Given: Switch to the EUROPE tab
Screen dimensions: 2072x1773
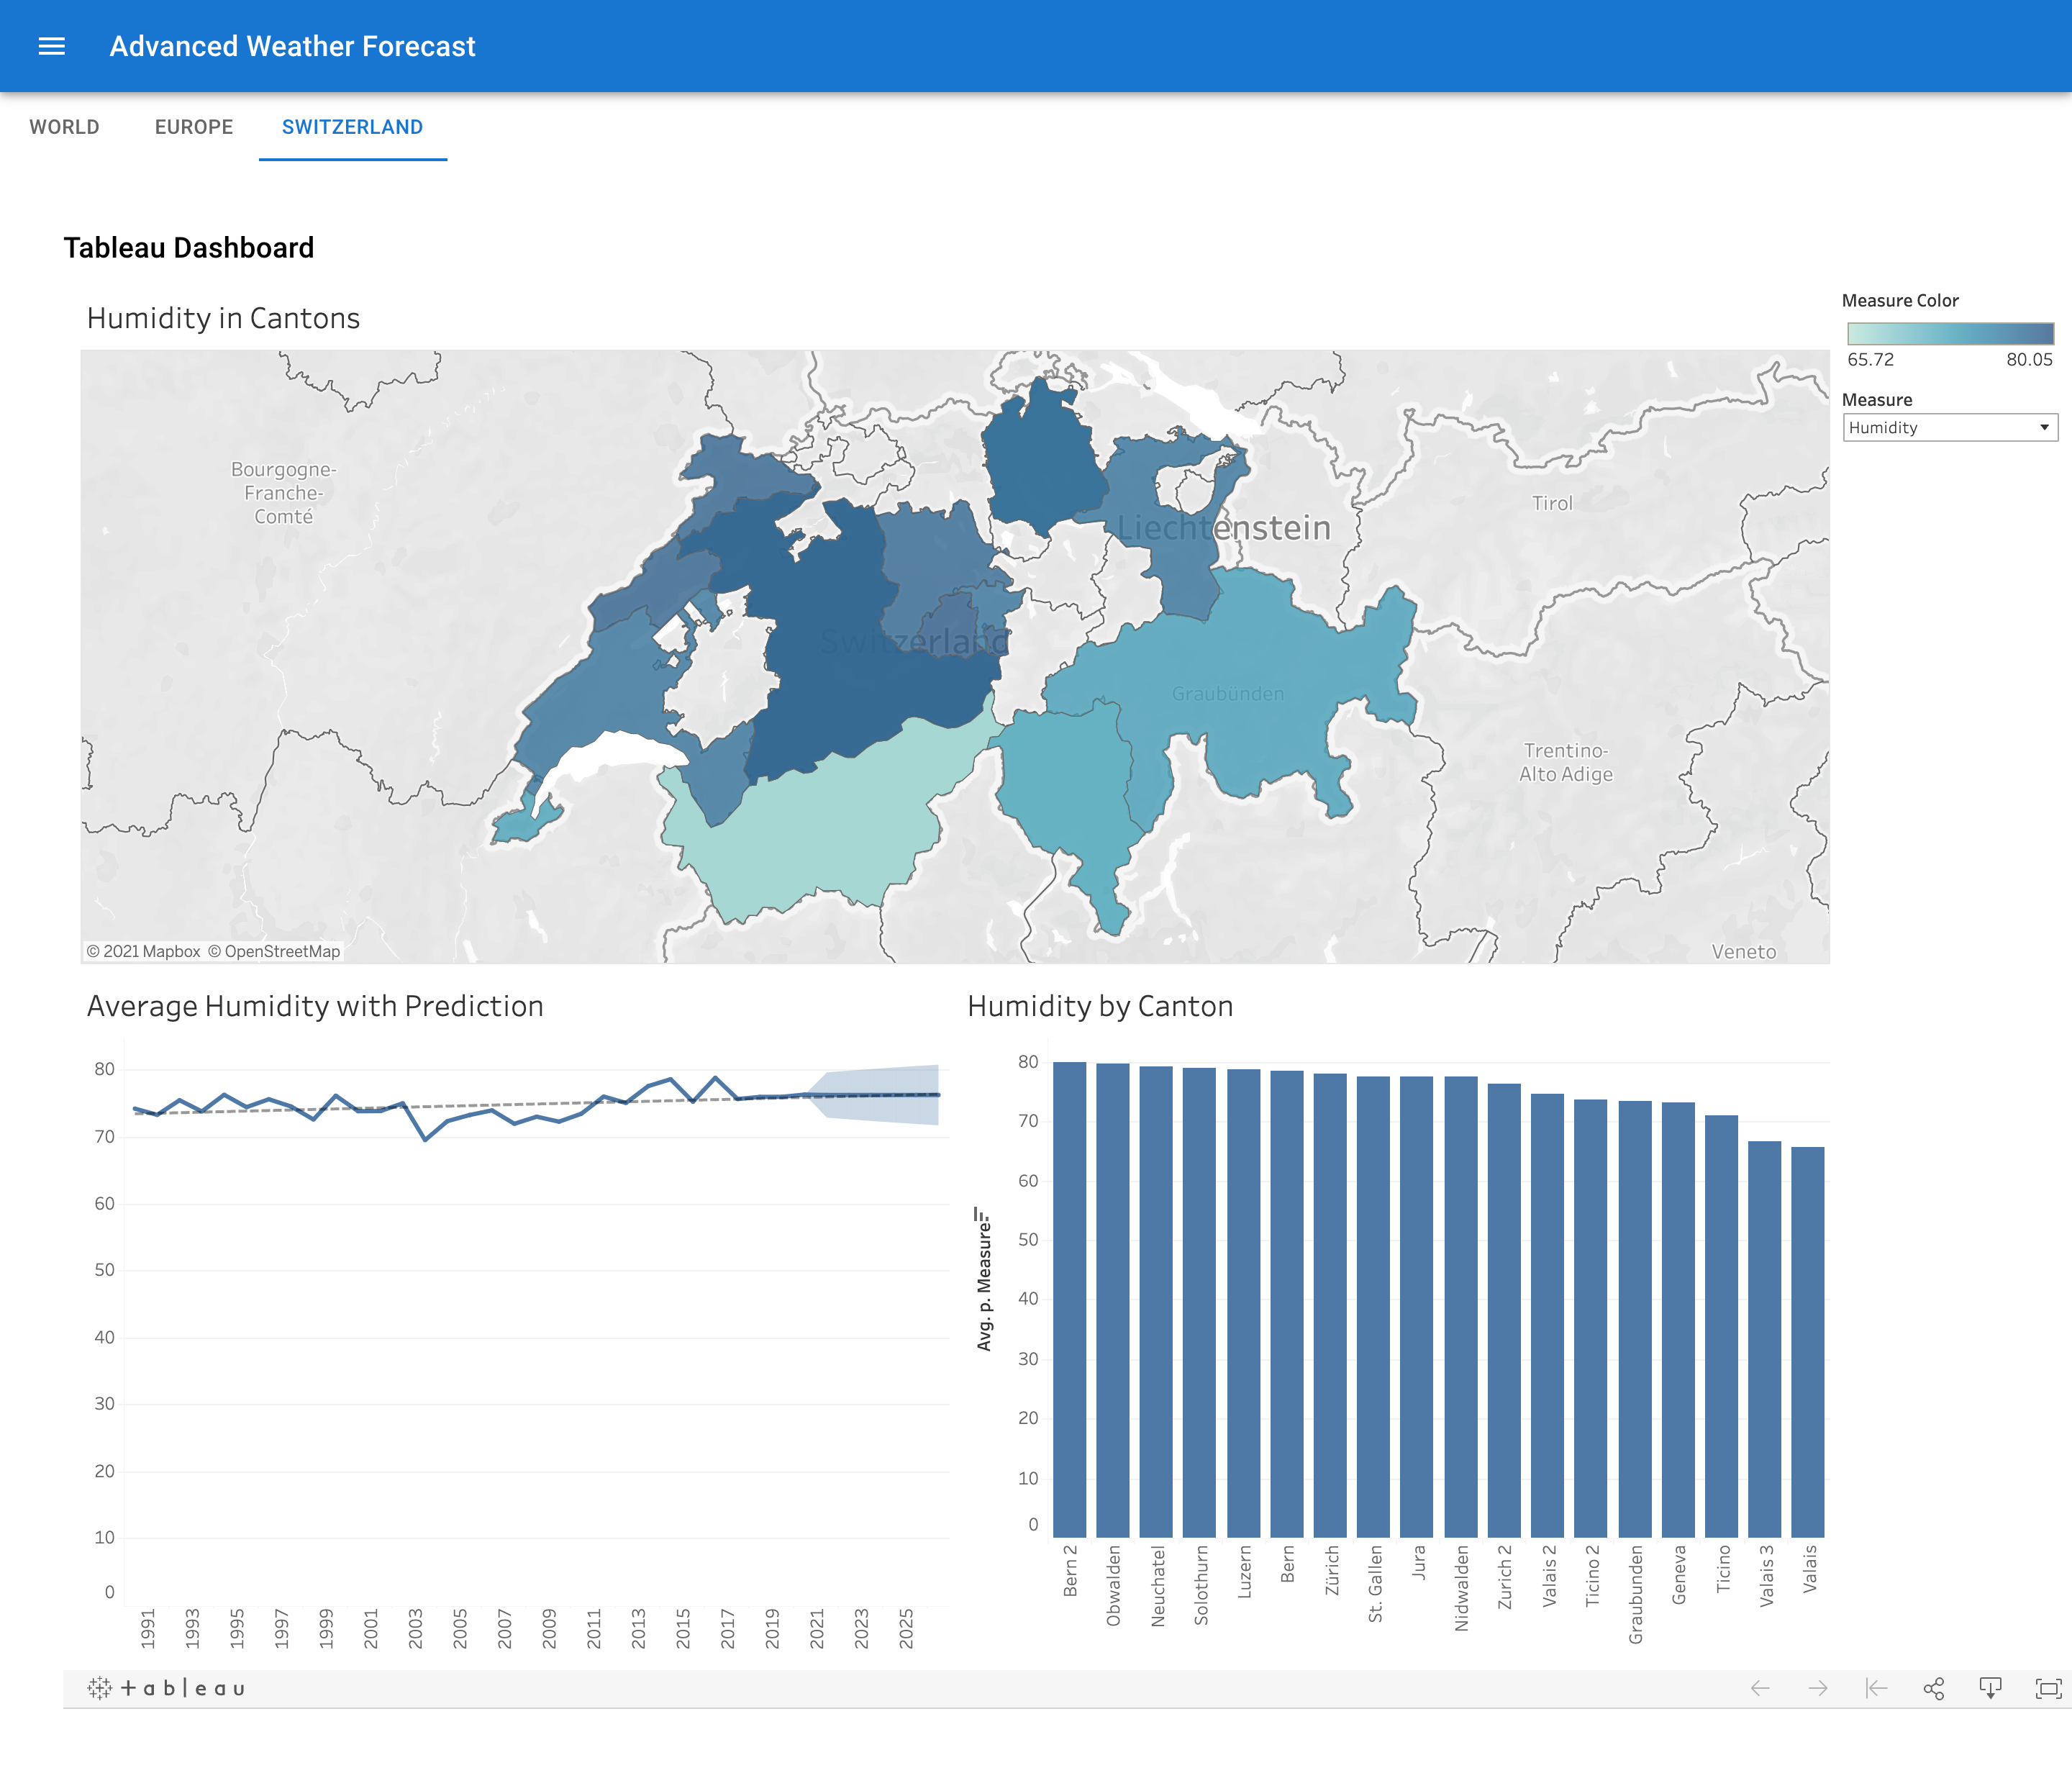Looking at the screenshot, I should (x=194, y=127).
